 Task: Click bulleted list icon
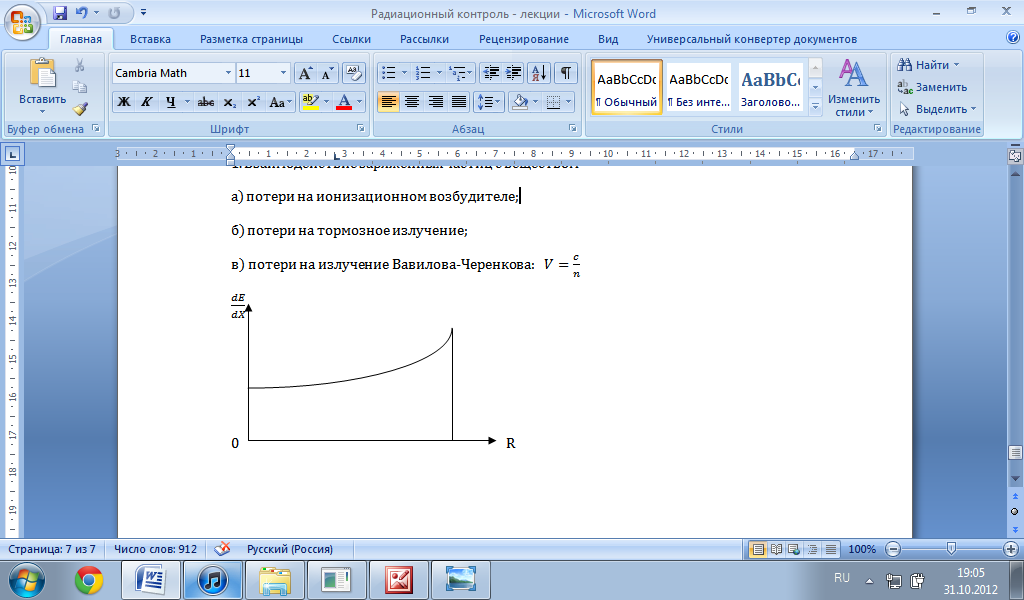tap(389, 72)
